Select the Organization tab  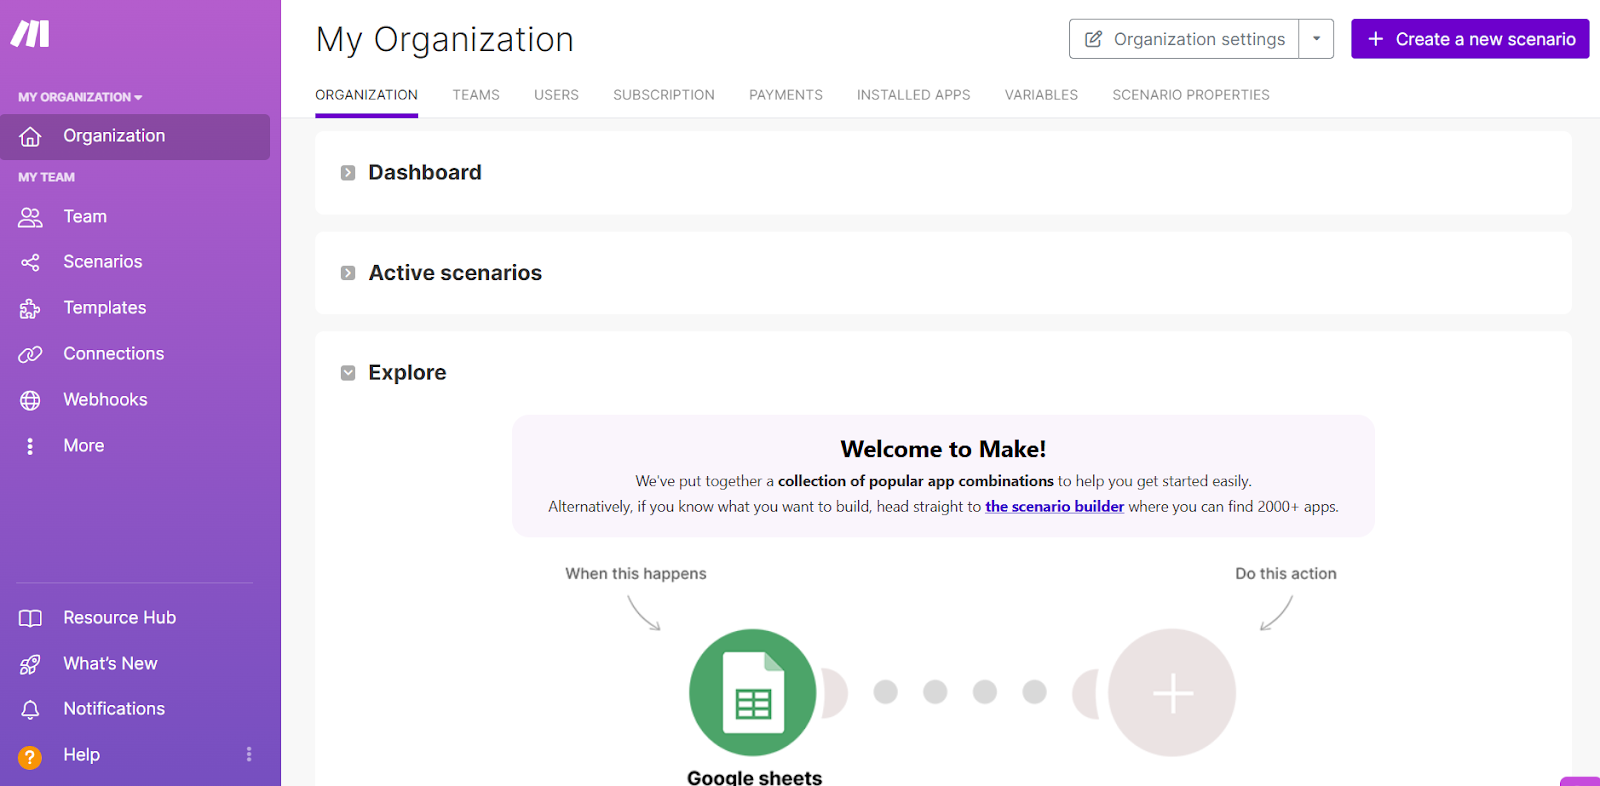[366, 95]
